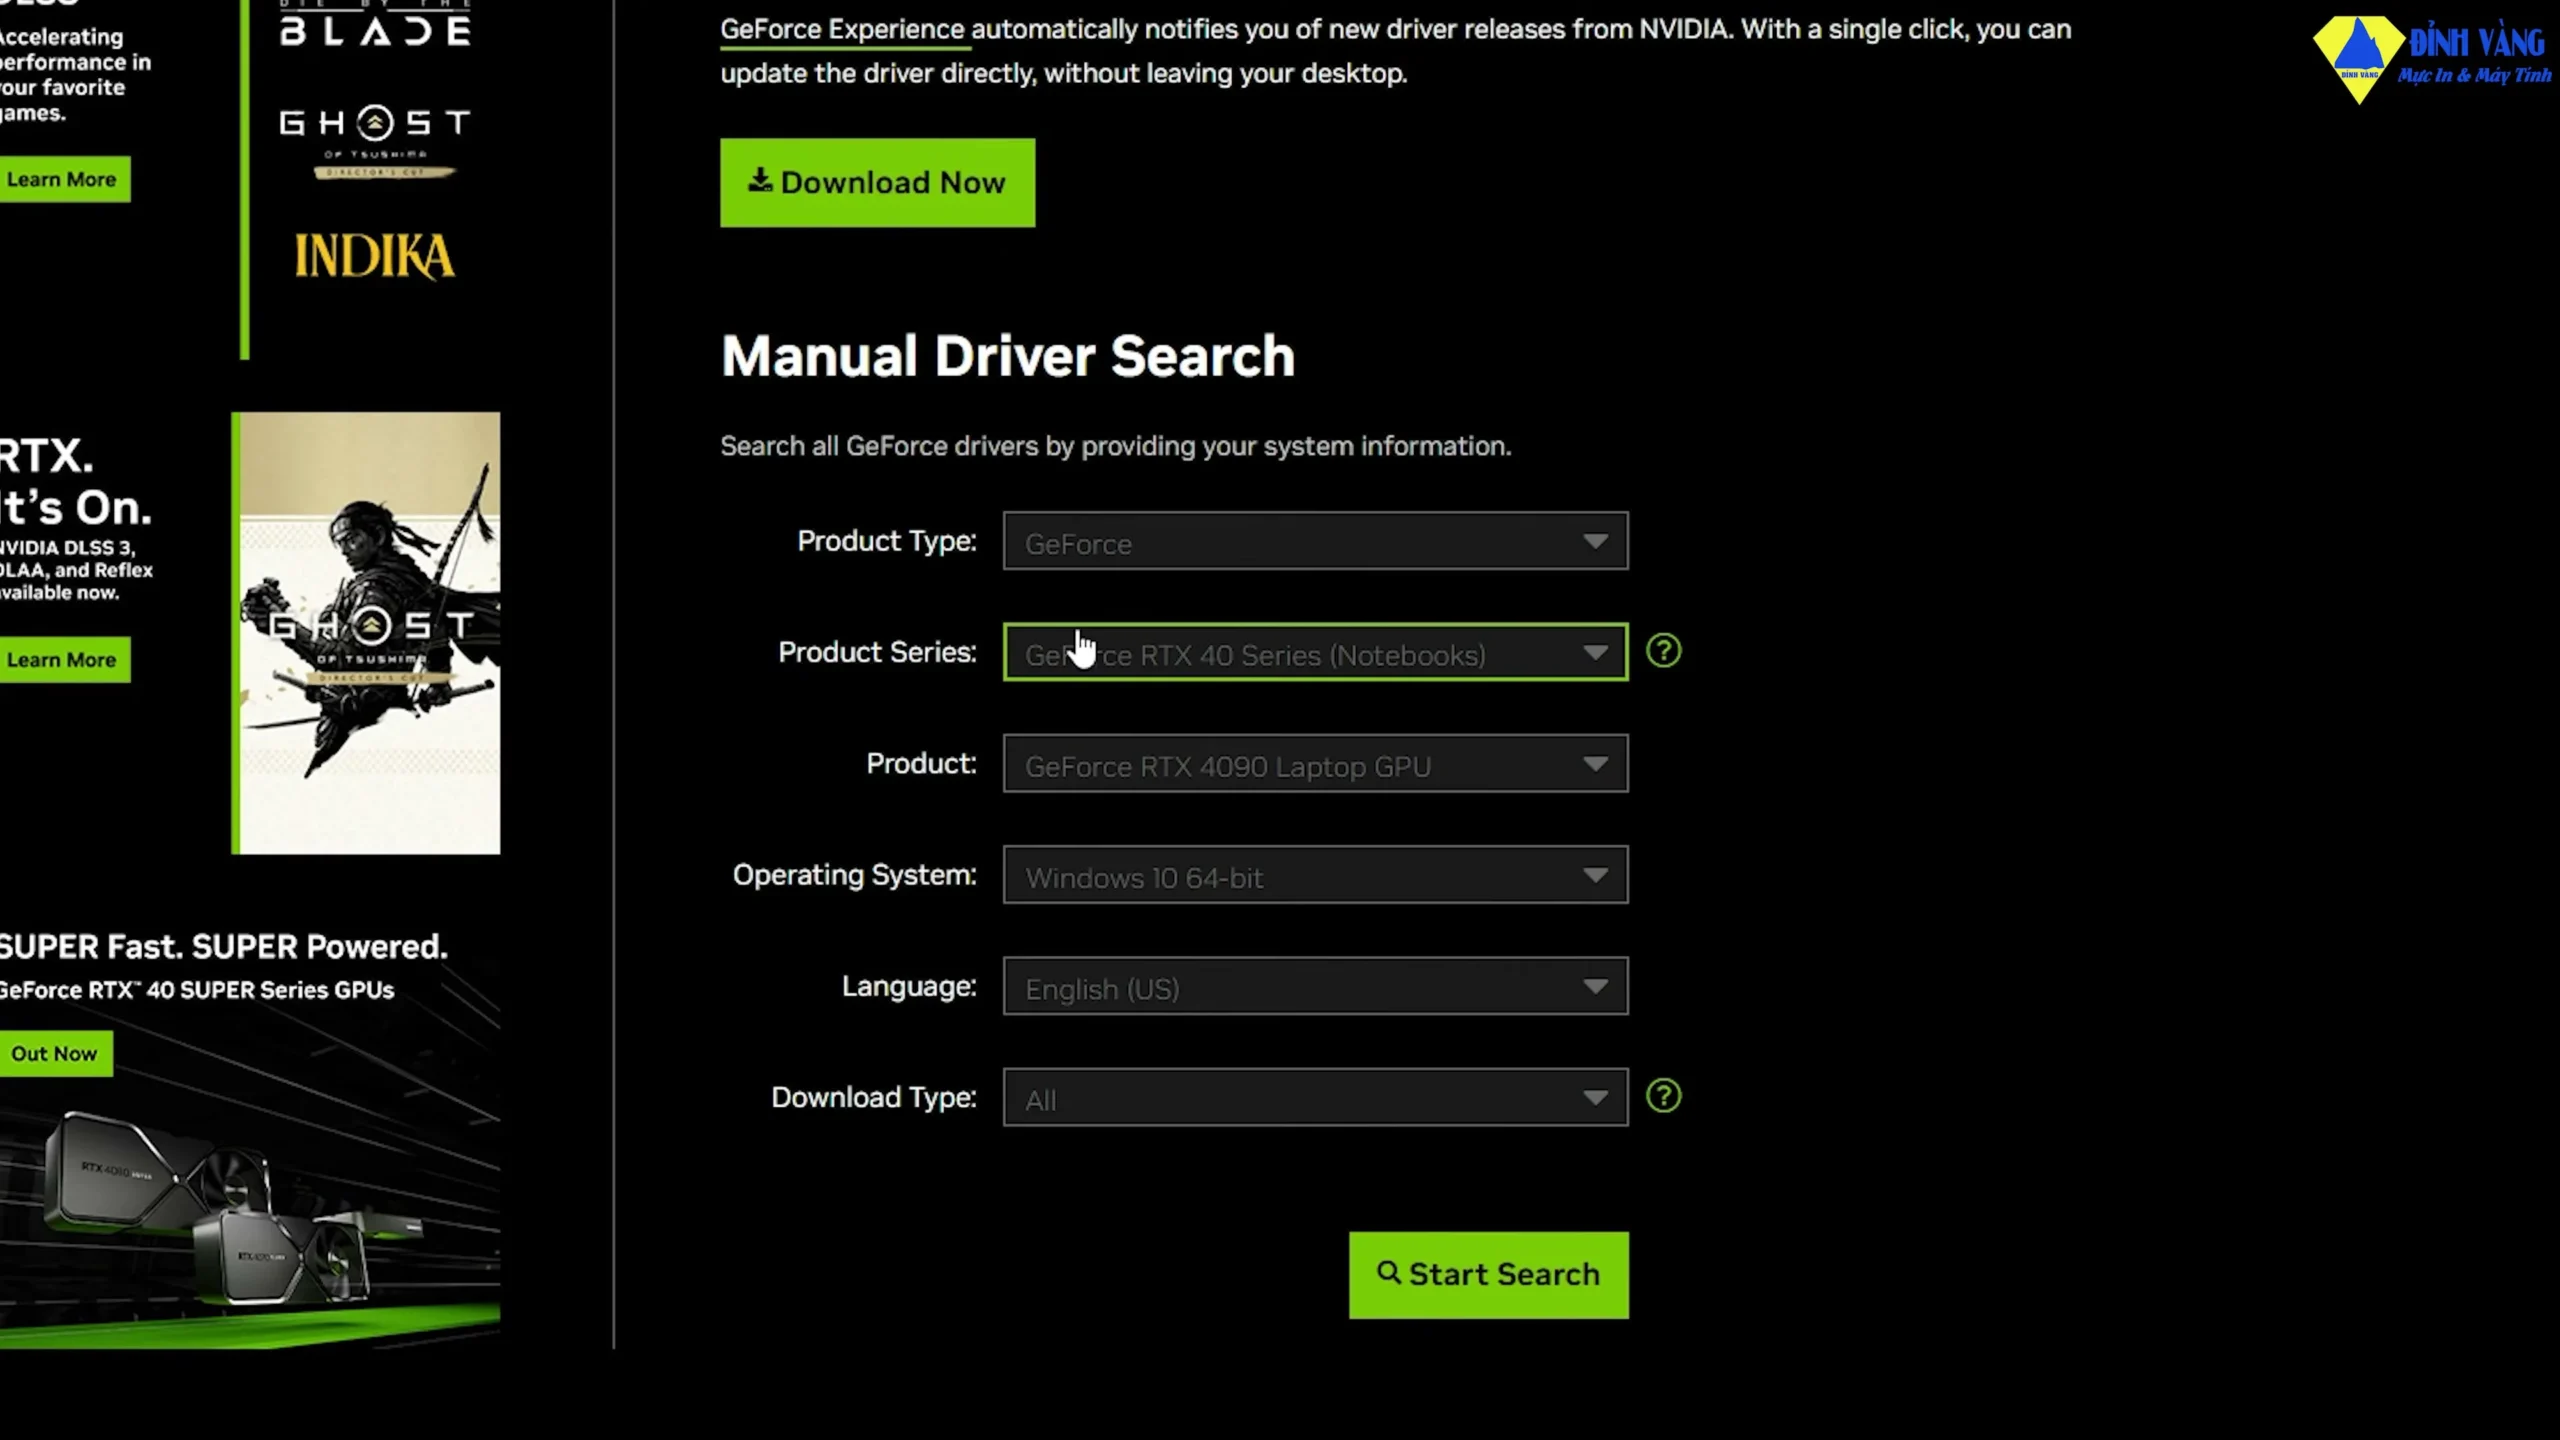
Task: Open the Product Type dropdown
Action: [x=1315, y=541]
